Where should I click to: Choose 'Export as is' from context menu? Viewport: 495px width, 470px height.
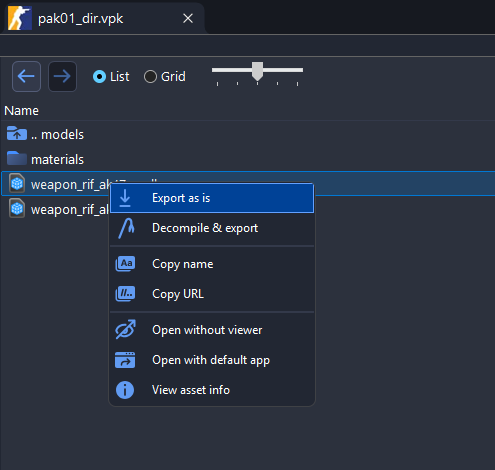tap(212, 198)
